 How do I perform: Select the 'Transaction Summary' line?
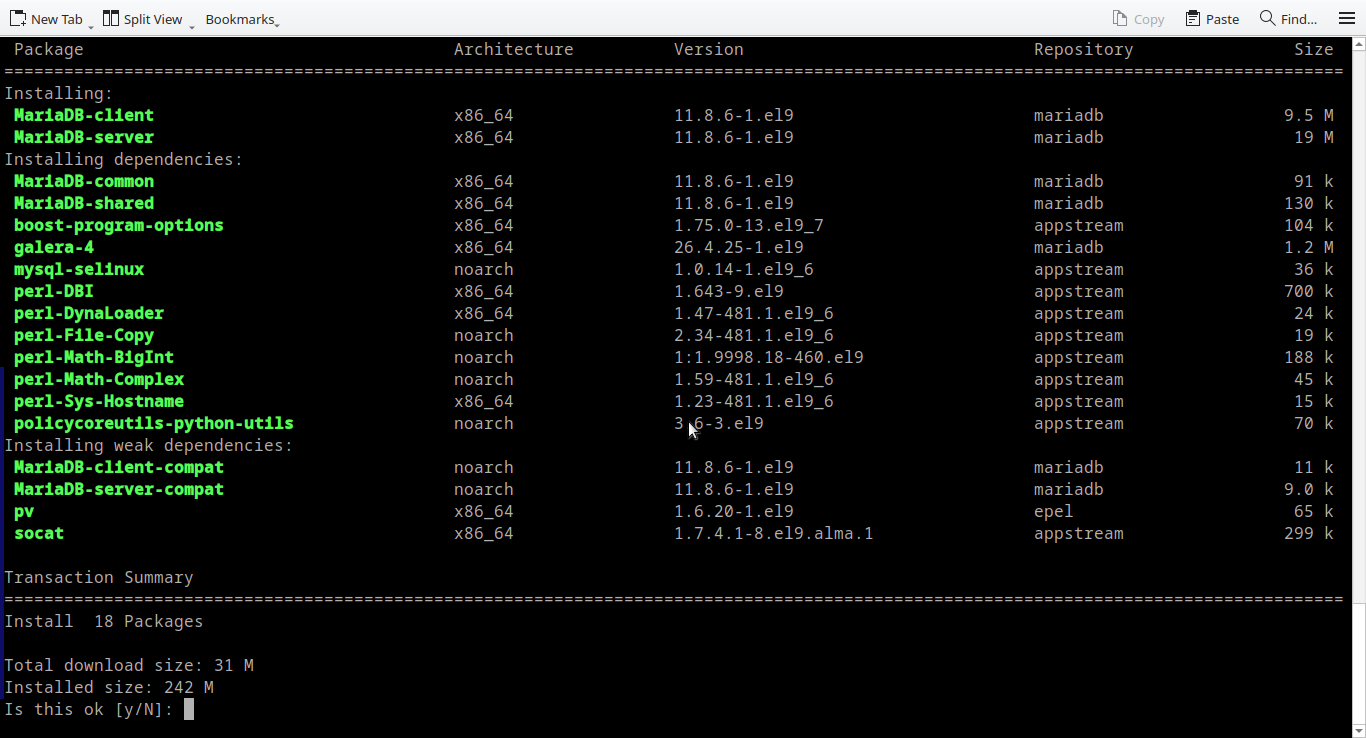[x=99, y=577]
